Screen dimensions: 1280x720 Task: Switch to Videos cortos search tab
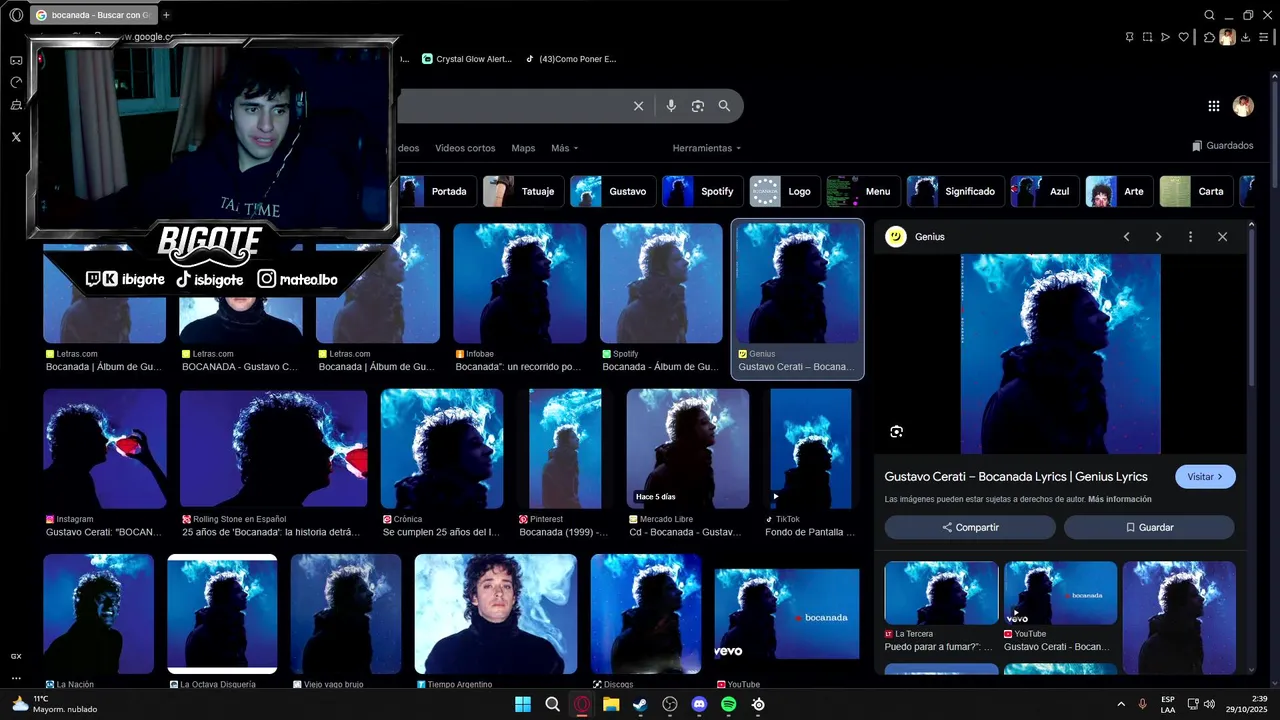(x=465, y=148)
